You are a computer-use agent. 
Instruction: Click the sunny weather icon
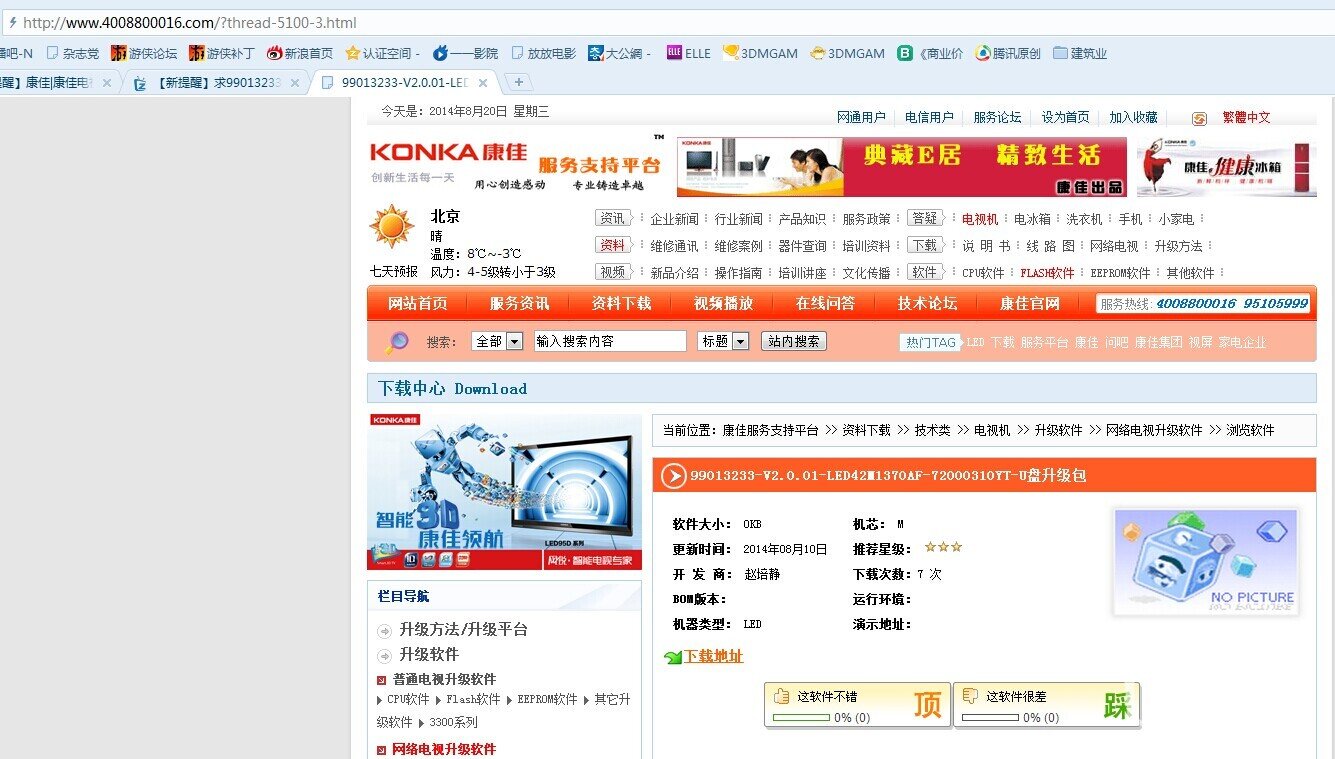pos(391,226)
